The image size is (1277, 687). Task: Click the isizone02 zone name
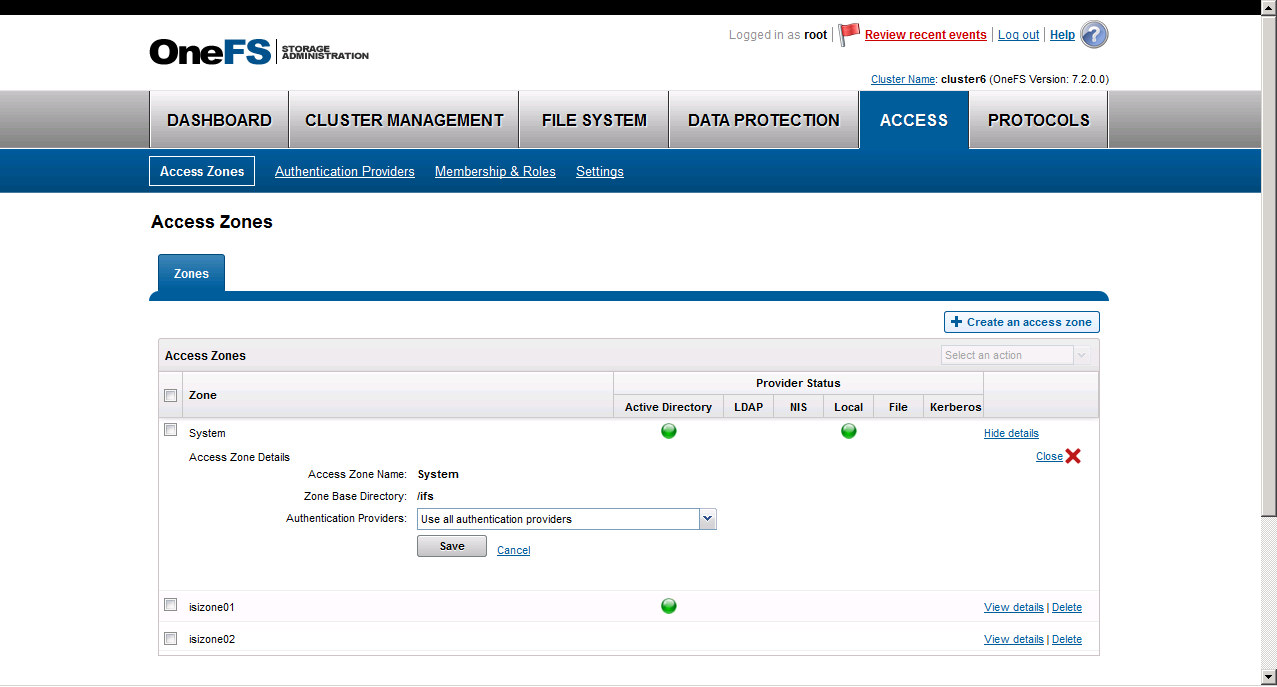212,639
